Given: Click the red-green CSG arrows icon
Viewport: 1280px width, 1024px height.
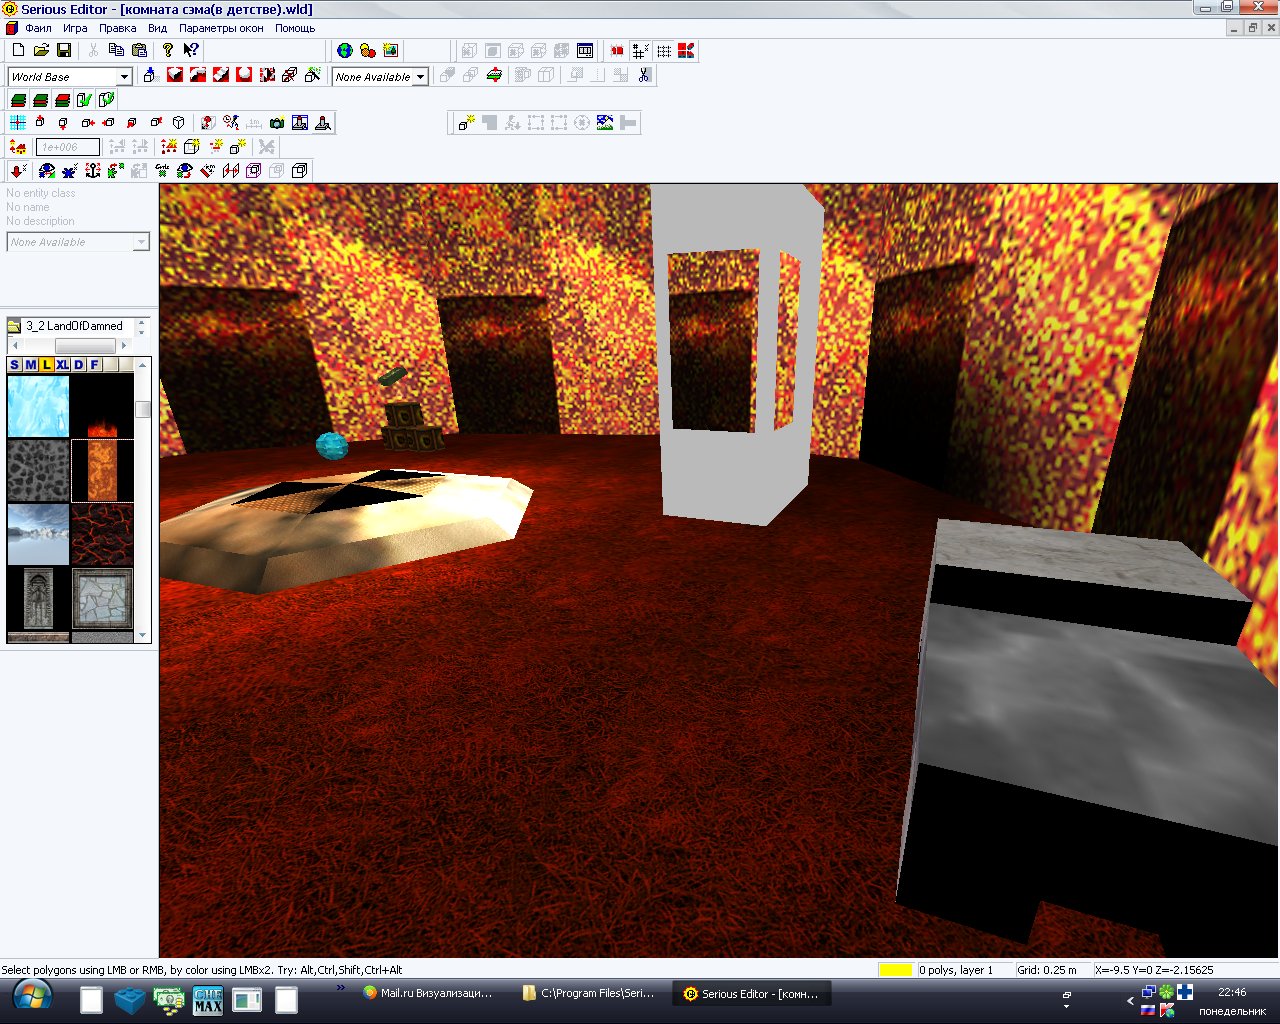Looking at the screenshot, I should pyautogui.click(x=494, y=75).
